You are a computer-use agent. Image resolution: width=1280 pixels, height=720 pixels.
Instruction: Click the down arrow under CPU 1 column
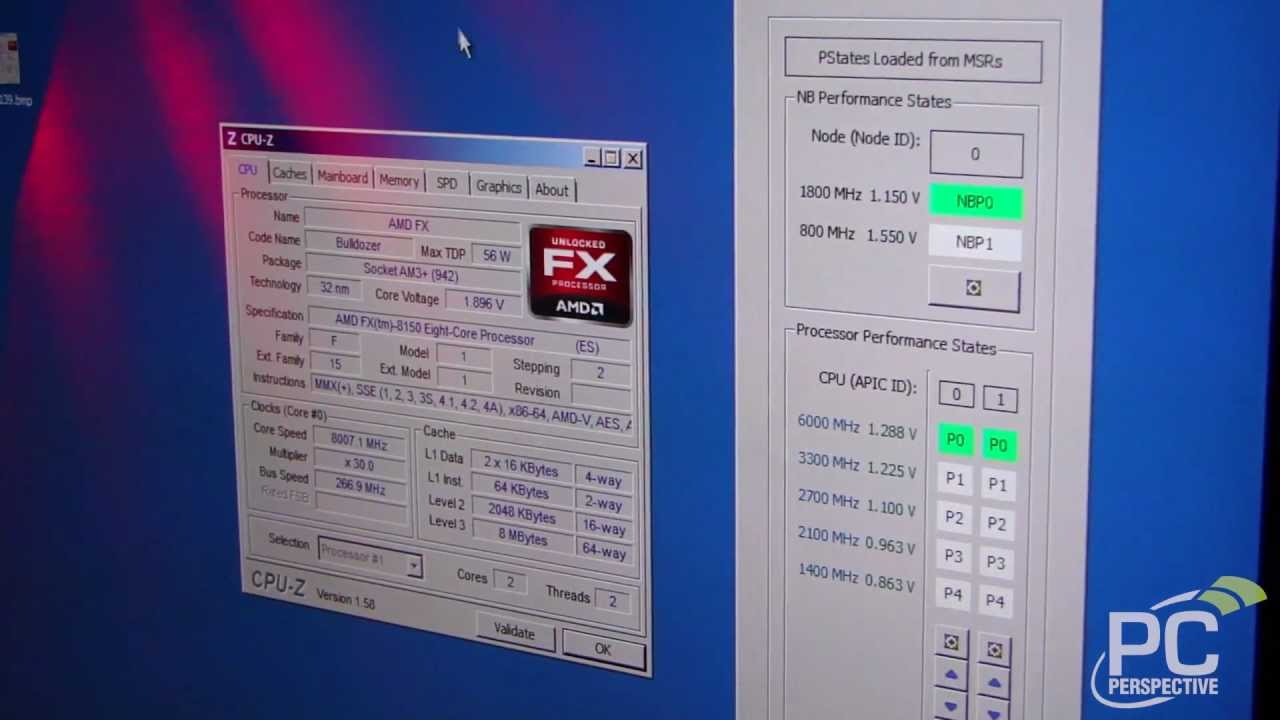(993, 710)
